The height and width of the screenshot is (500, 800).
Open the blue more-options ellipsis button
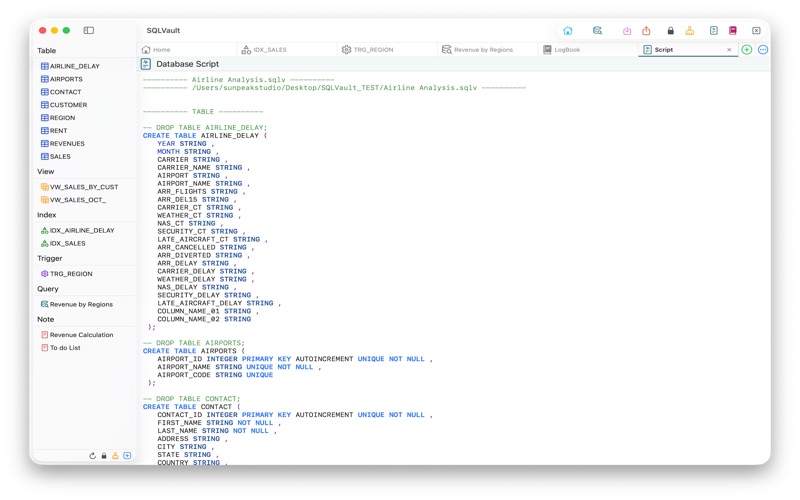(x=763, y=49)
